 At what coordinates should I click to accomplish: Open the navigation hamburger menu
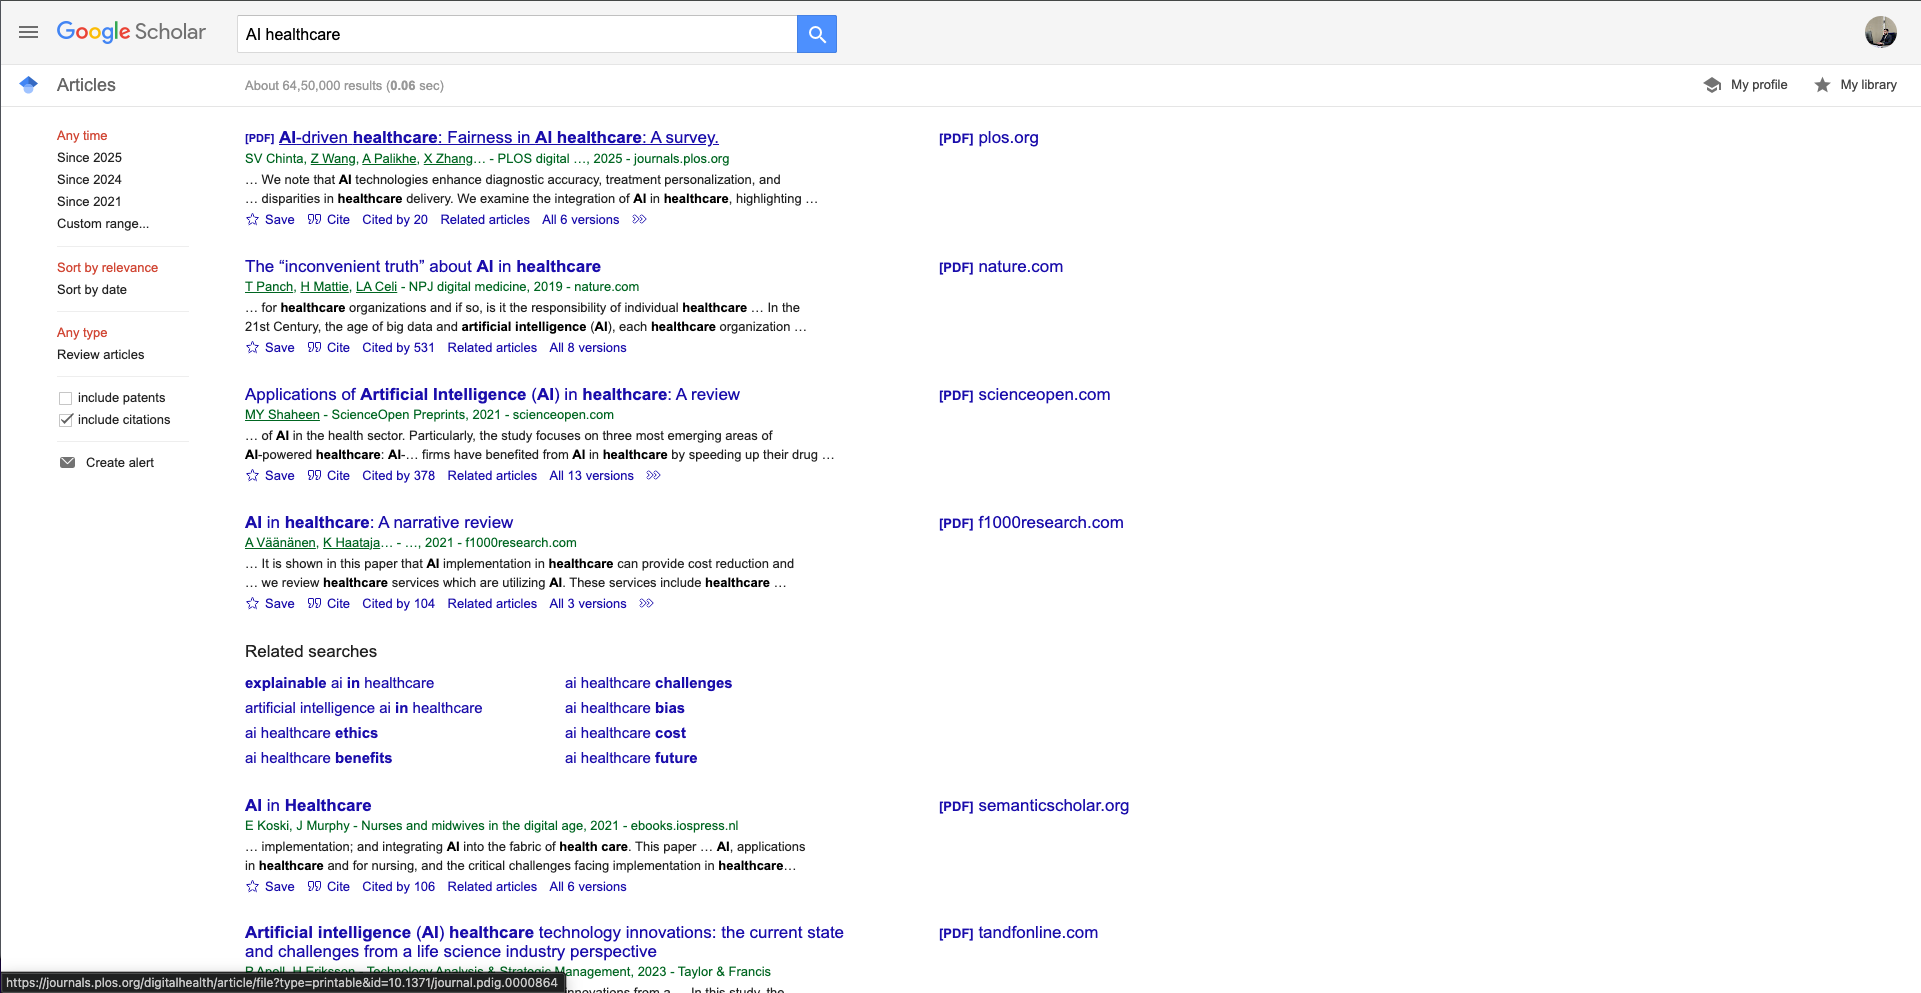click(29, 31)
